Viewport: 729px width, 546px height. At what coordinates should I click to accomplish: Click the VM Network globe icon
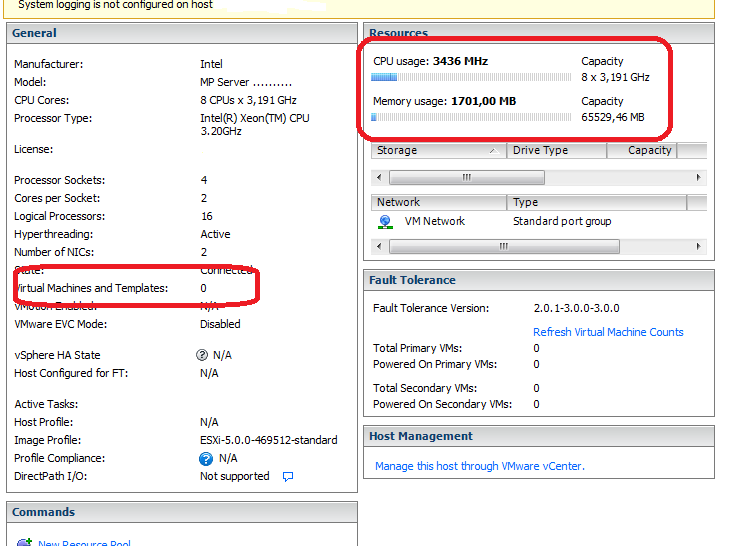tap(385, 222)
